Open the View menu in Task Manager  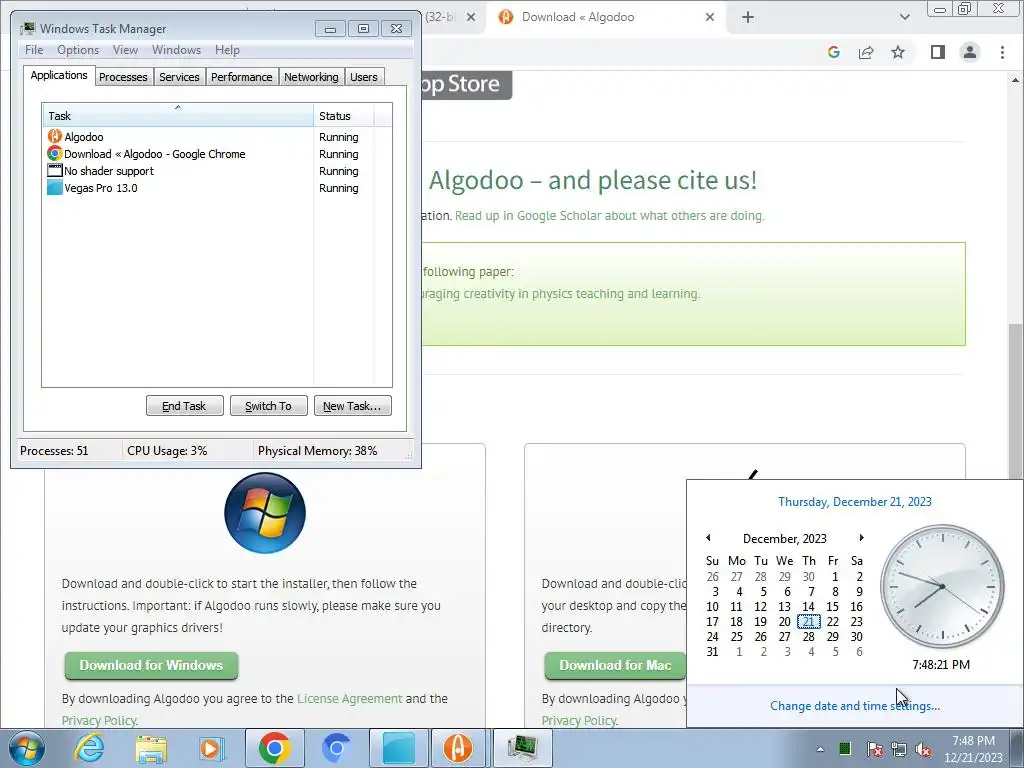125,50
